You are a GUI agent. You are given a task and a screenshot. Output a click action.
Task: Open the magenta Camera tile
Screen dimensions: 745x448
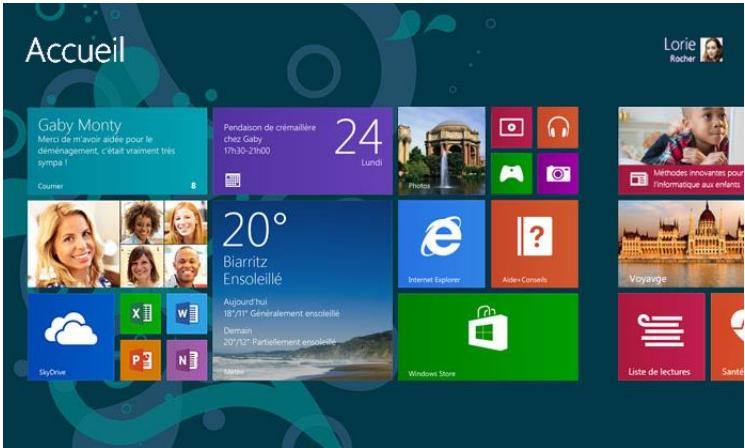(x=558, y=173)
